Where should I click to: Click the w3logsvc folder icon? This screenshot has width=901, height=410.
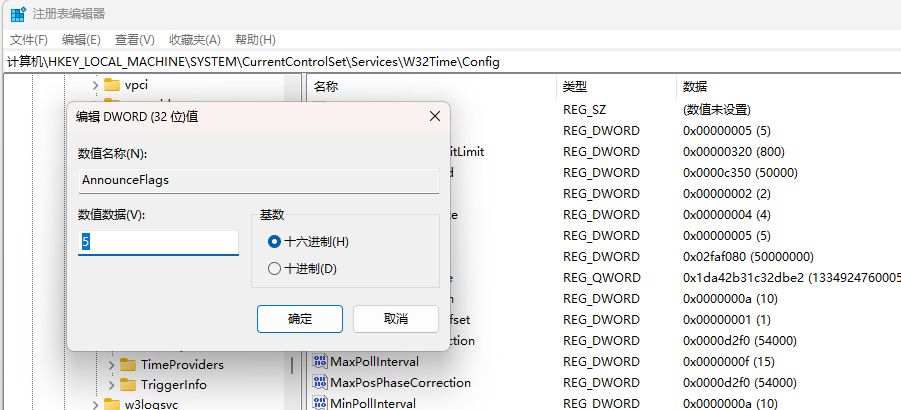click(111, 405)
